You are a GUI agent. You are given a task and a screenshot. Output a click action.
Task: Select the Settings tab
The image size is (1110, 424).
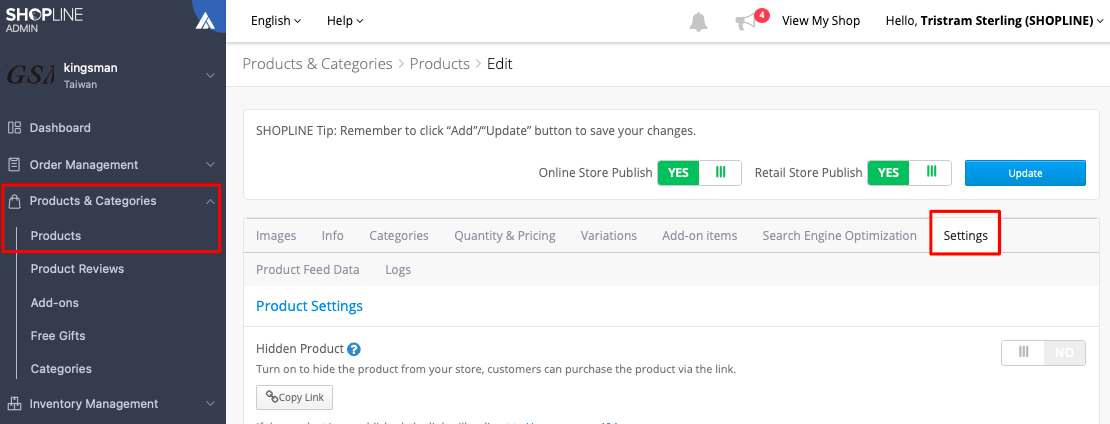pyautogui.click(x=966, y=236)
